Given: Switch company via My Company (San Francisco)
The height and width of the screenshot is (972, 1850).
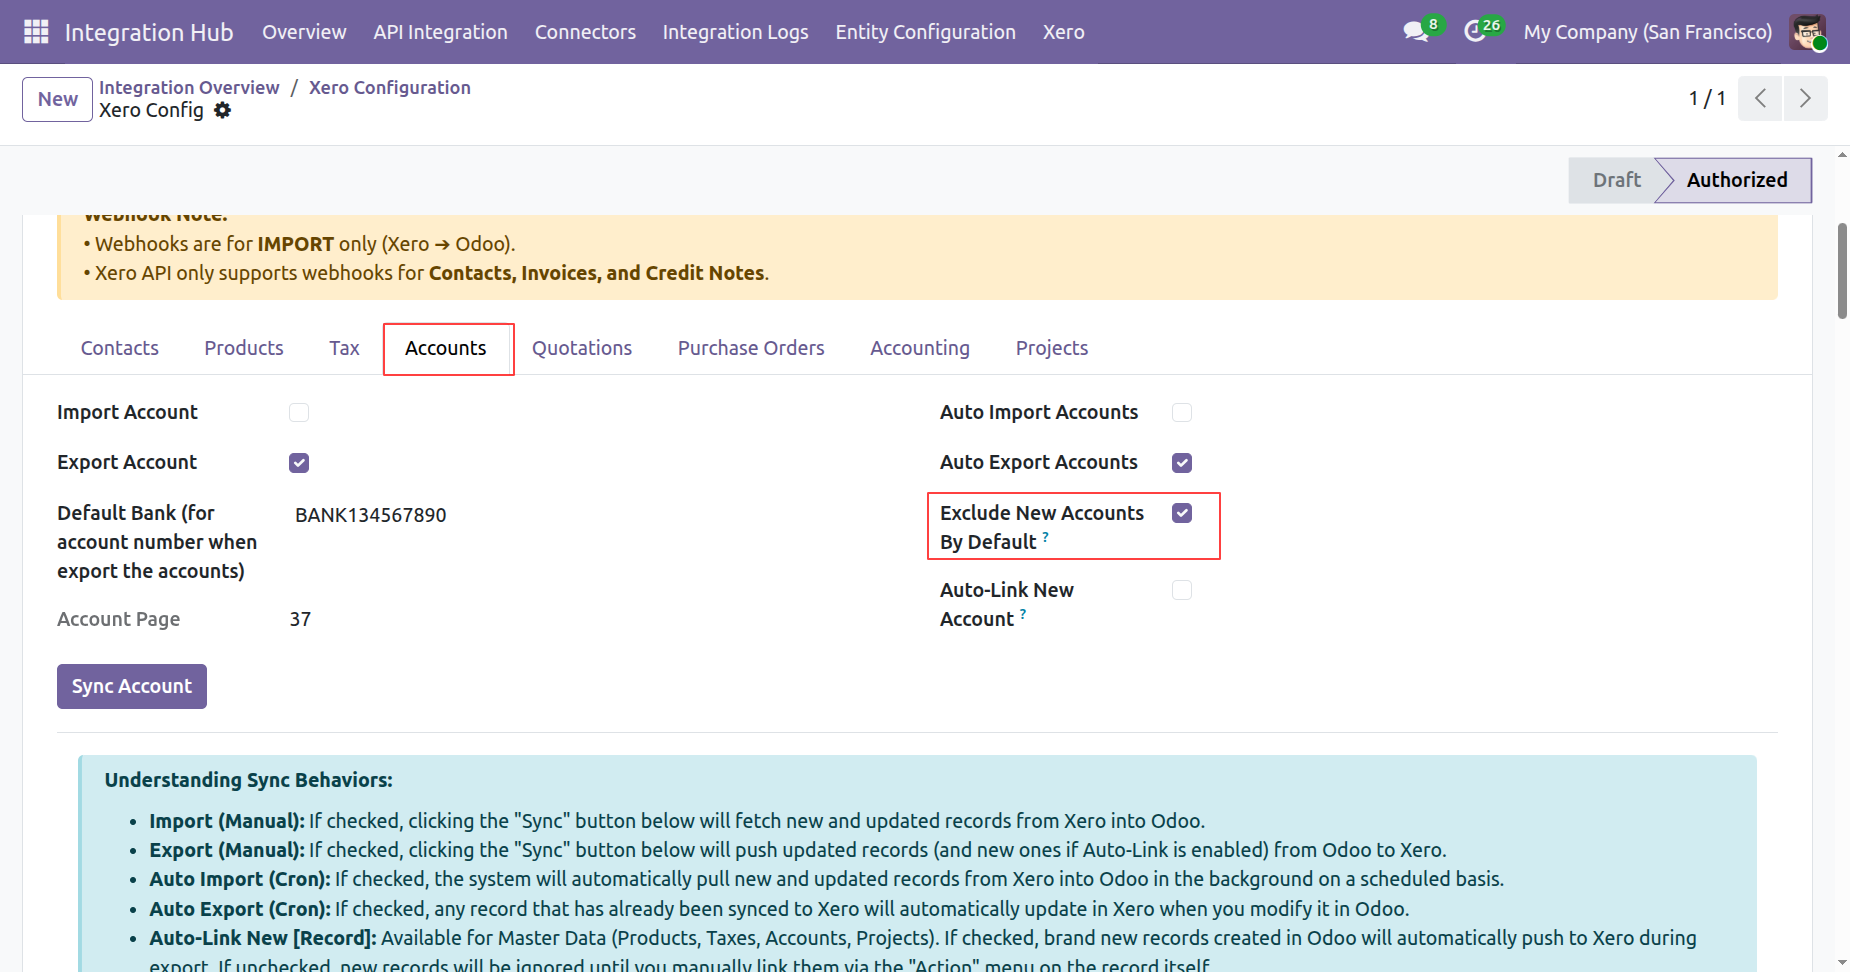Looking at the screenshot, I should coord(1648,32).
